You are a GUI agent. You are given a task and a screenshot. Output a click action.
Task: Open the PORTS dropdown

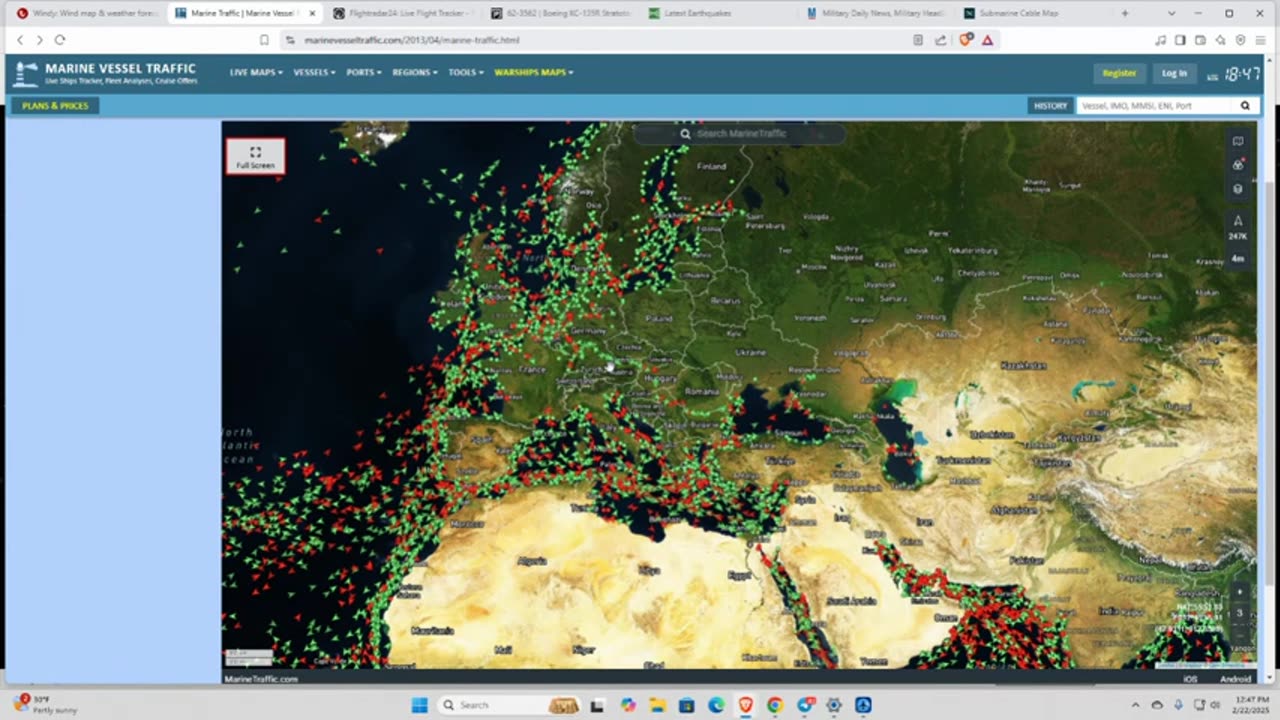pyautogui.click(x=363, y=72)
